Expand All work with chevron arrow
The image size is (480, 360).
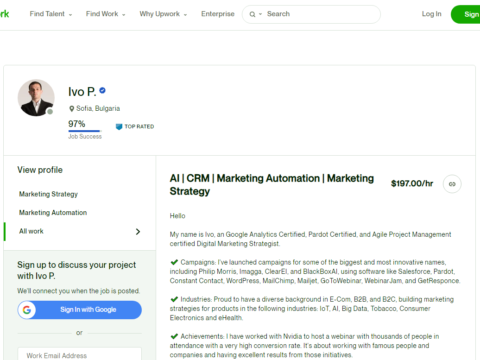pyautogui.click(x=138, y=232)
